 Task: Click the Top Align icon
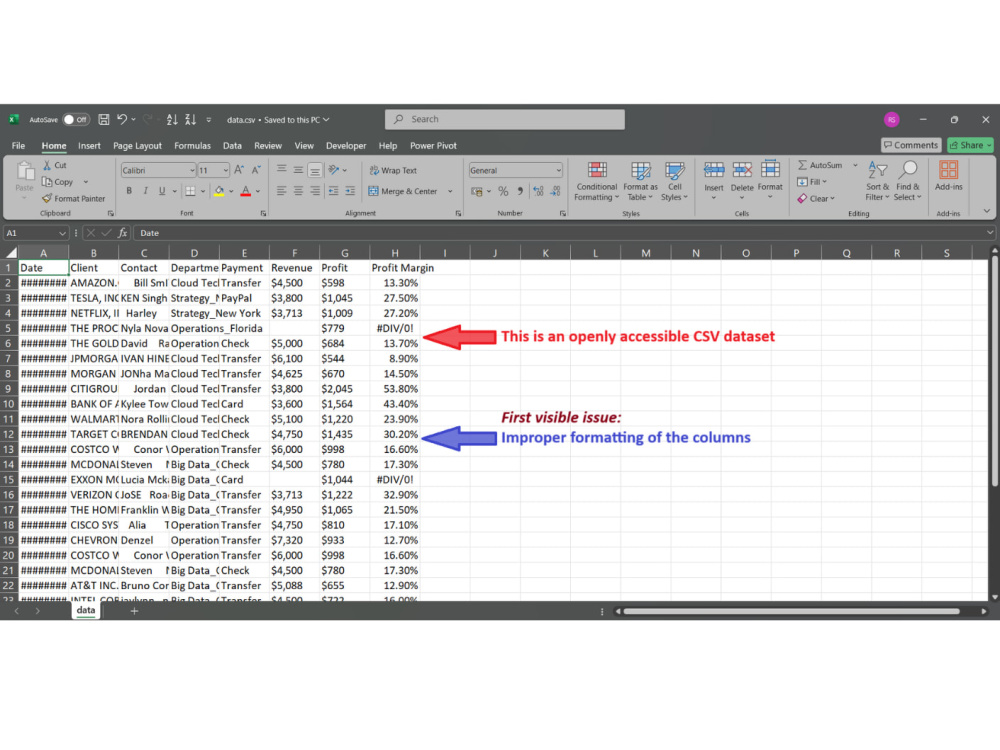(281, 170)
